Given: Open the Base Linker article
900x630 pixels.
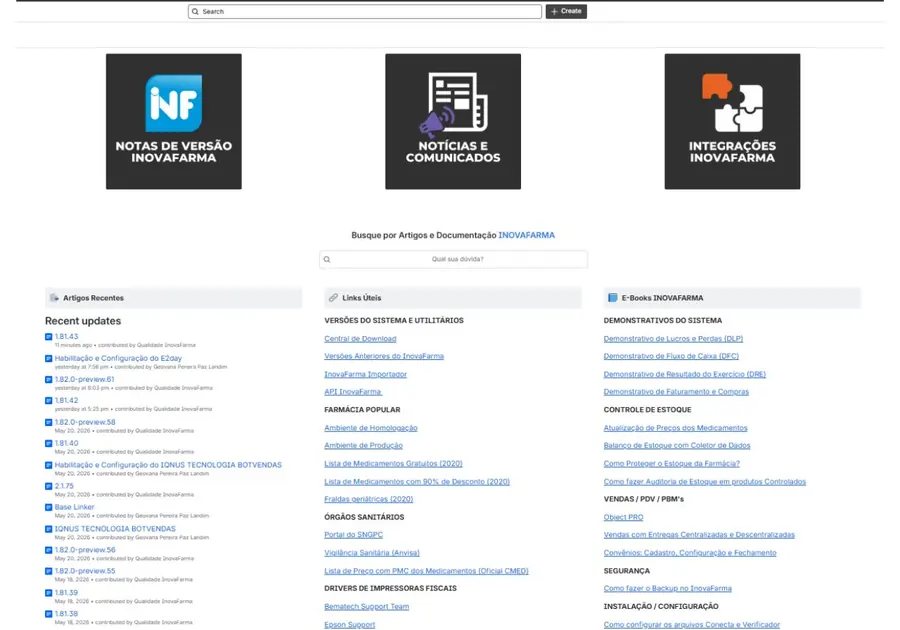Looking at the screenshot, I should tap(75, 507).
